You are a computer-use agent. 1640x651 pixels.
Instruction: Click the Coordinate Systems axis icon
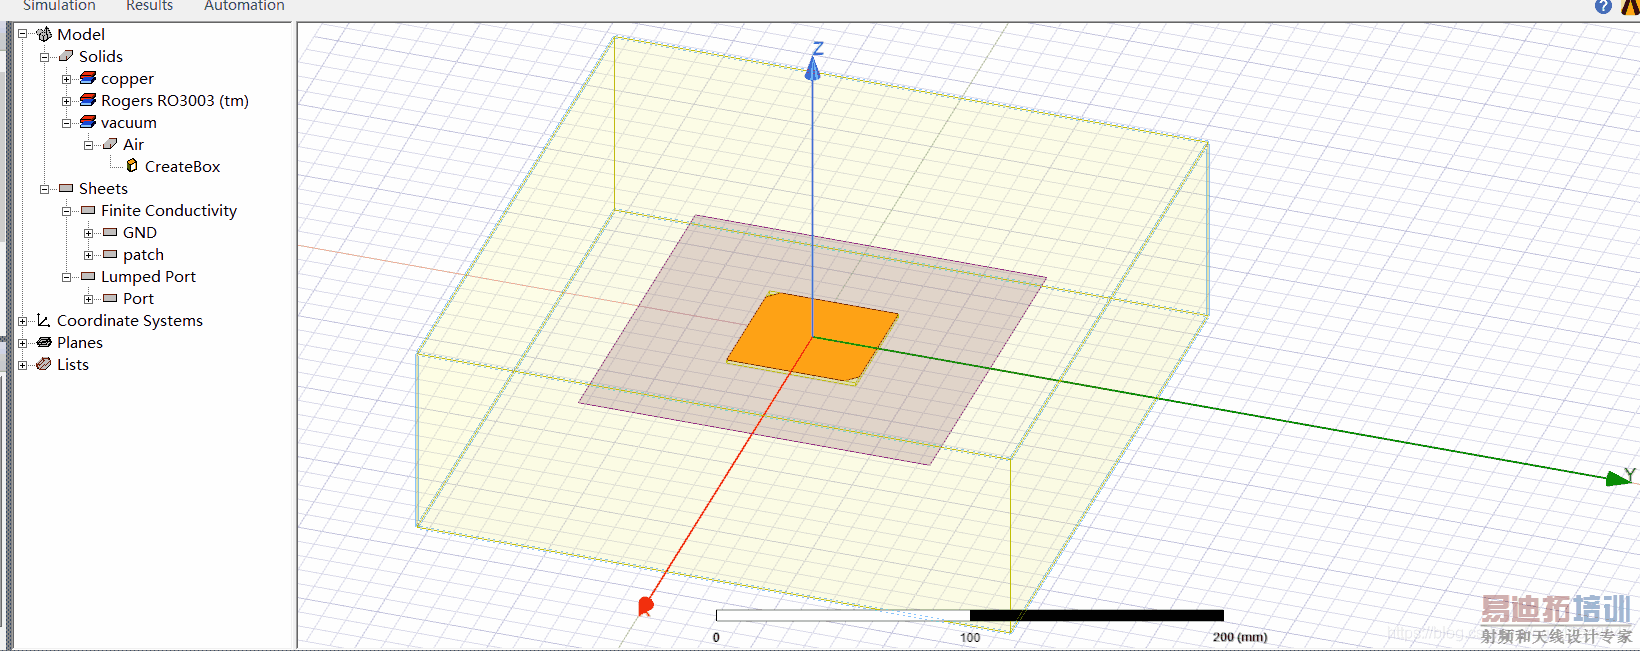click(x=43, y=320)
